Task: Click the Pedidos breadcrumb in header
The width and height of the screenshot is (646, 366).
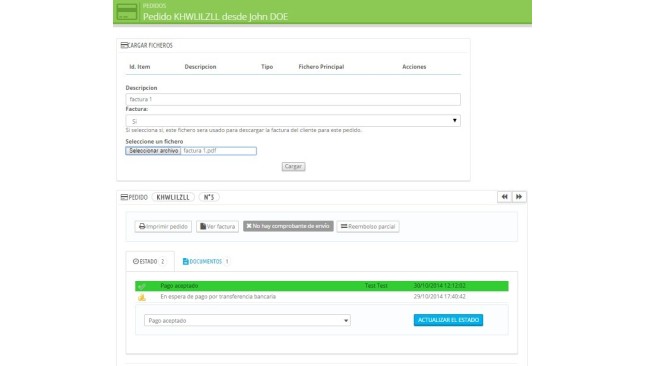Action: click(154, 6)
